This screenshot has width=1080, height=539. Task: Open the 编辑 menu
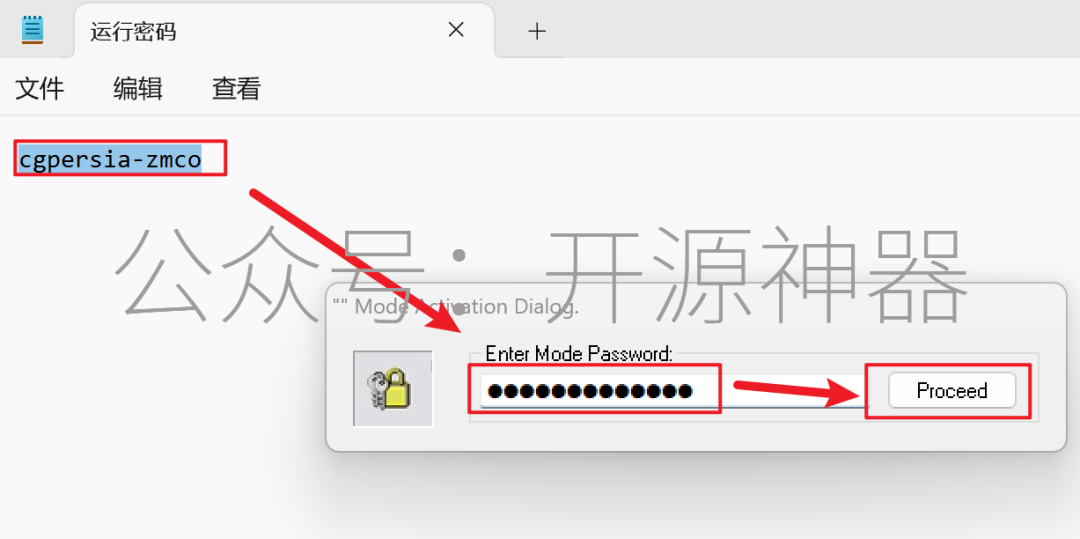coord(138,89)
